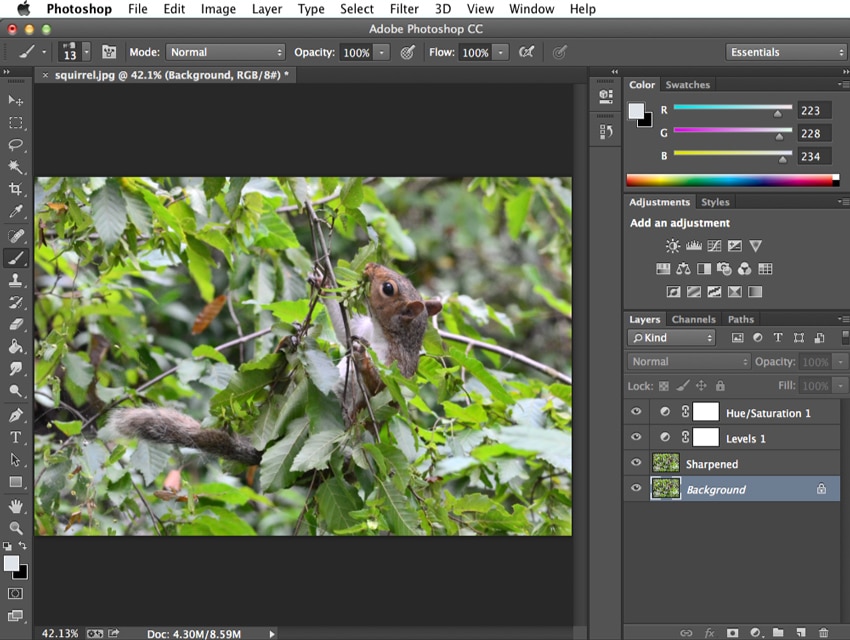Add a Curves adjustment
The width and height of the screenshot is (850, 640).
tap(714, 246)
